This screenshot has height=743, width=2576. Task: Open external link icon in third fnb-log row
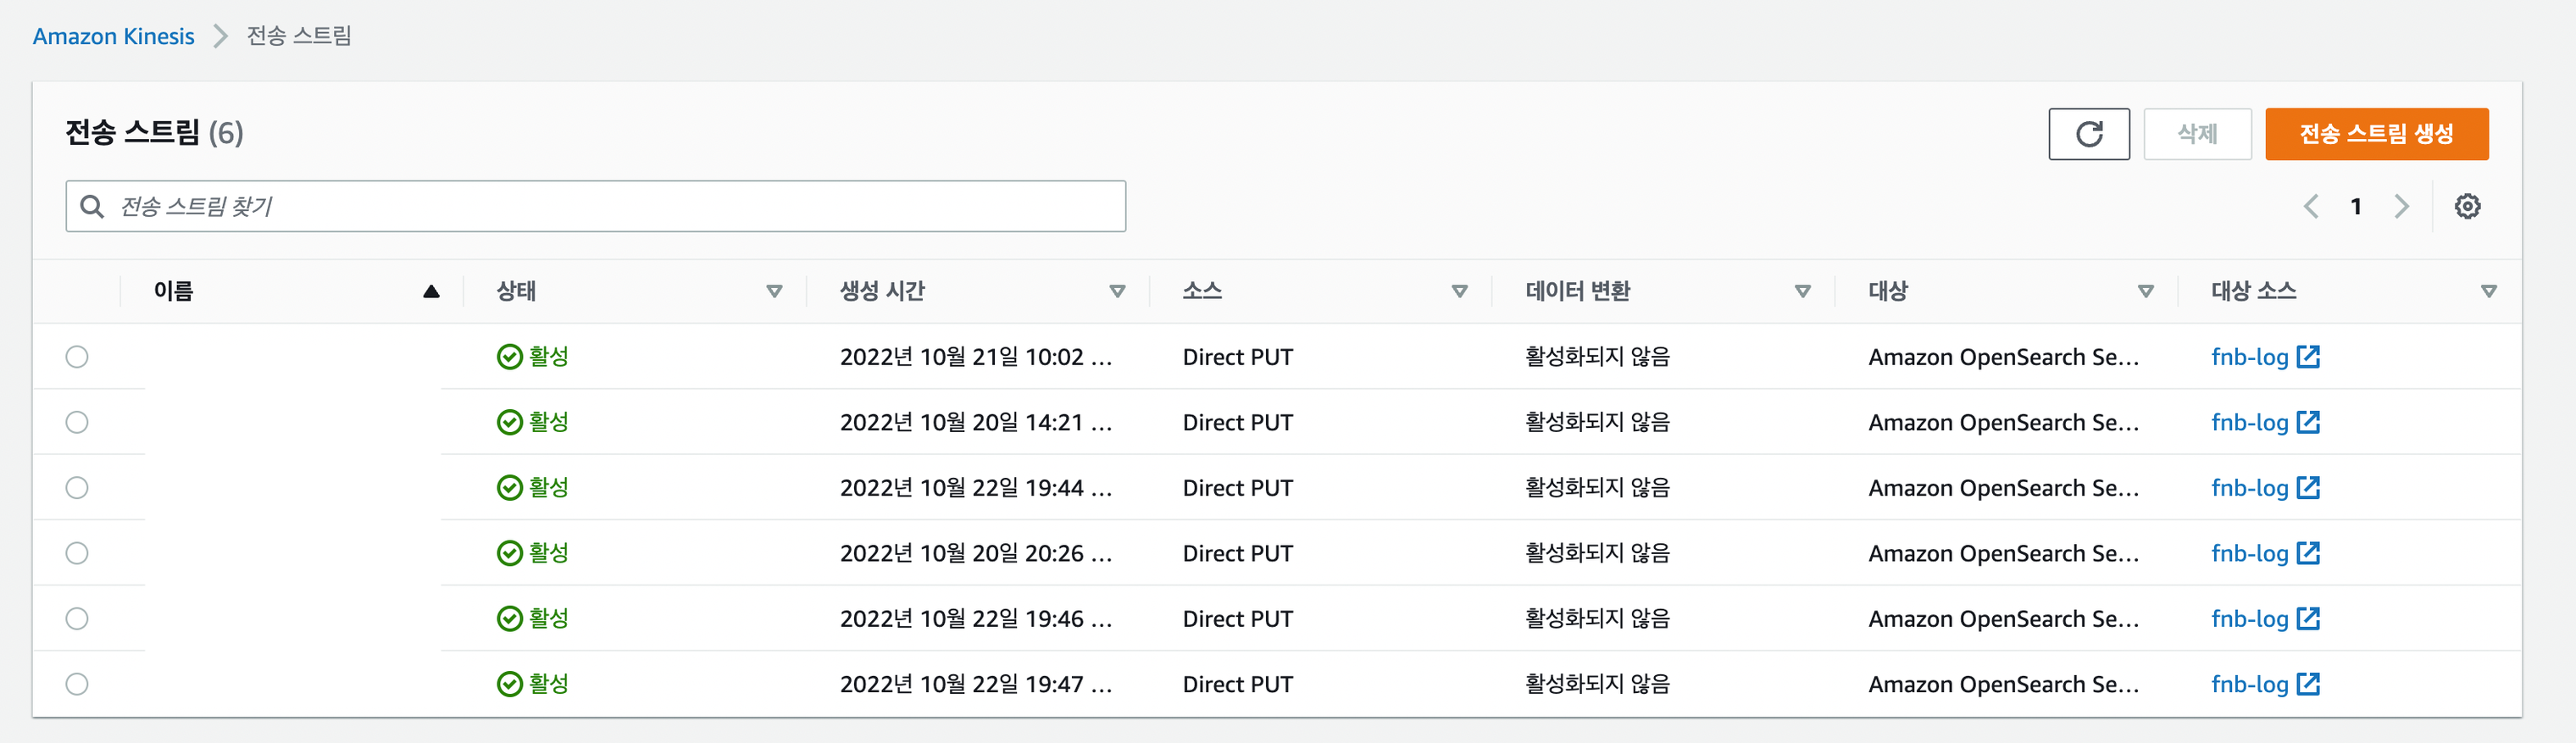click(x=2308, y=487)
